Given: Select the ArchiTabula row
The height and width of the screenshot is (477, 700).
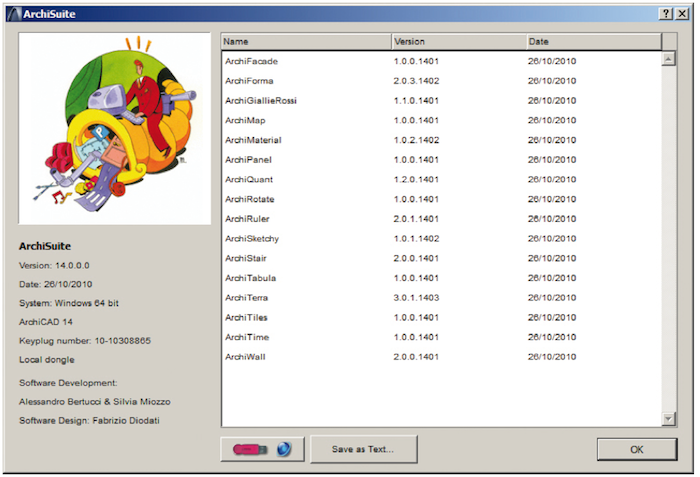Looking at the screenshot, I should 441,278.
